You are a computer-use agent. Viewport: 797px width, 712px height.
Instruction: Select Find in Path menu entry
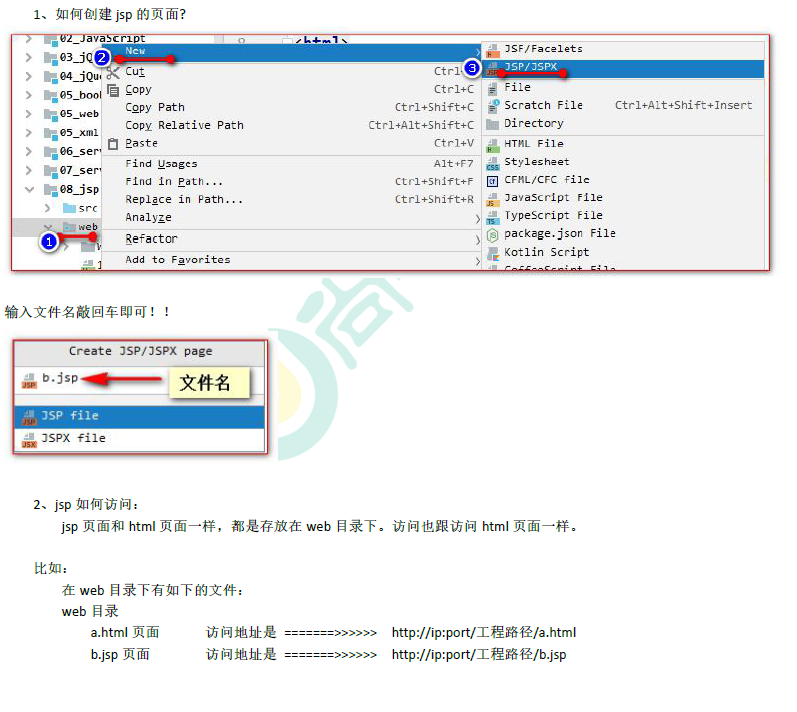coord(174,182)
